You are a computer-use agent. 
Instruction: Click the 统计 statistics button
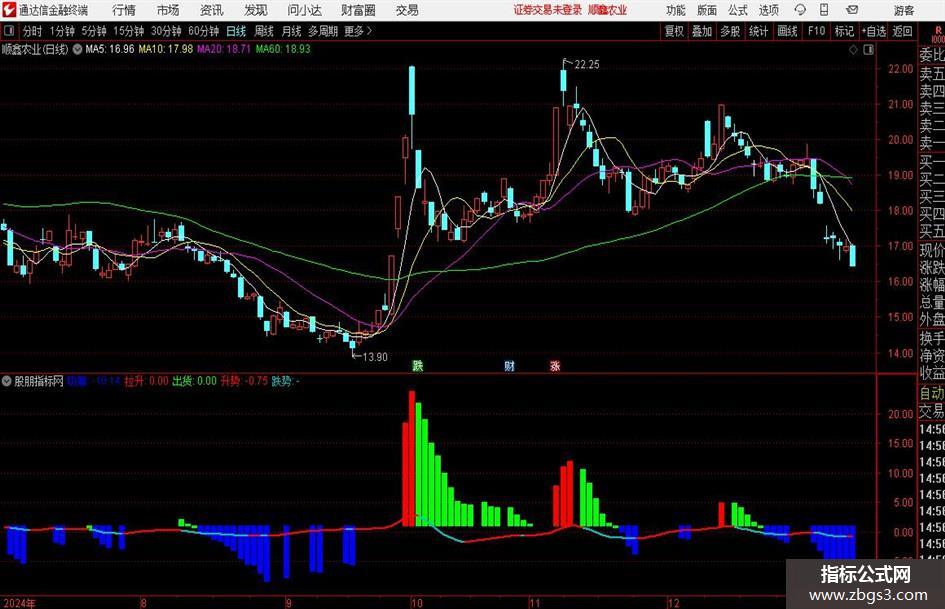pos(758,31)
